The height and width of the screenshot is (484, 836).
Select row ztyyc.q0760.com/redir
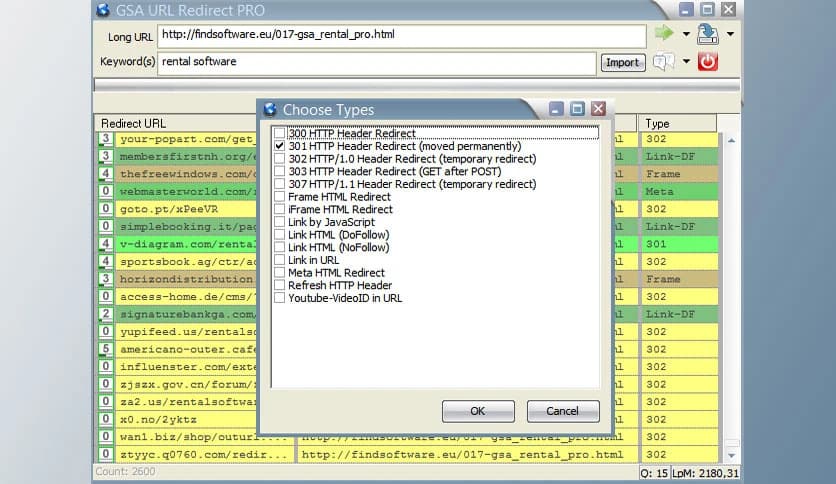pos(204,455)
